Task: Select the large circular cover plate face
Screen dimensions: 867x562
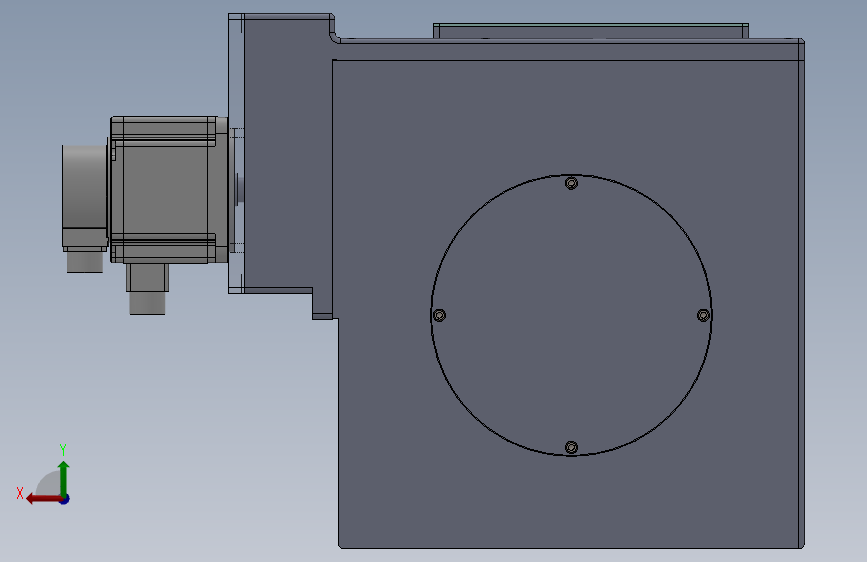Action: pos(571,315)
